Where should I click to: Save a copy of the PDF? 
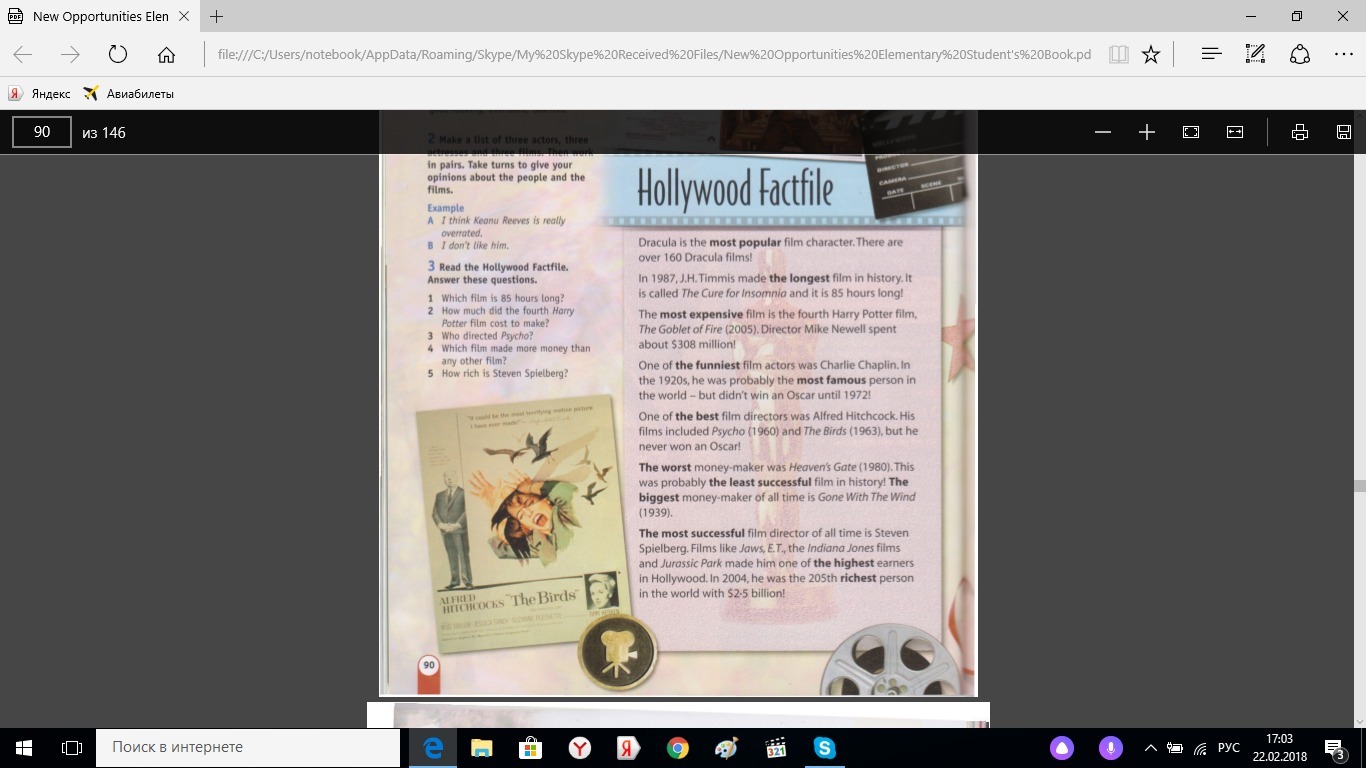click(x=1344, y=132)
